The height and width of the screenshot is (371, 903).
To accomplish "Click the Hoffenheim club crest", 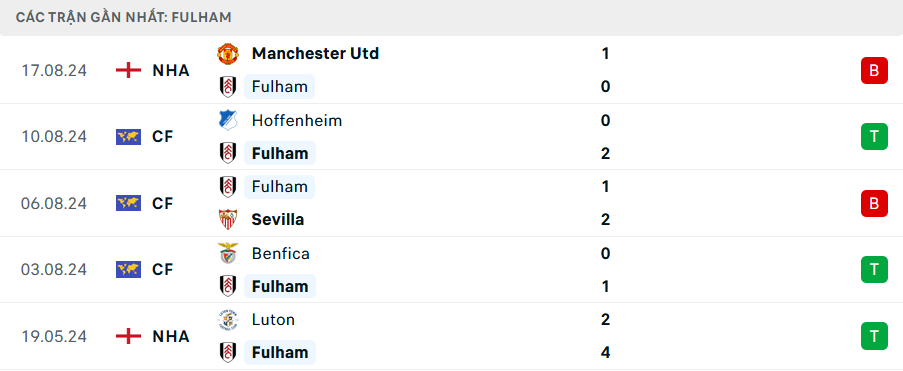I will click(227, 120).
